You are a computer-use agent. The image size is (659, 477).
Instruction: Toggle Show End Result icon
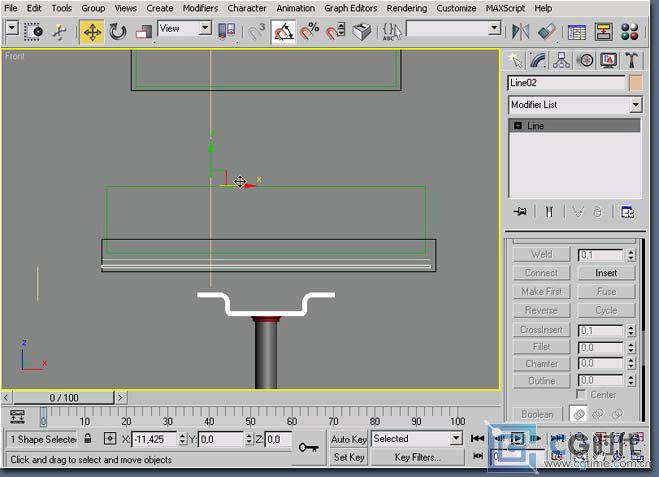click(549, 211)
